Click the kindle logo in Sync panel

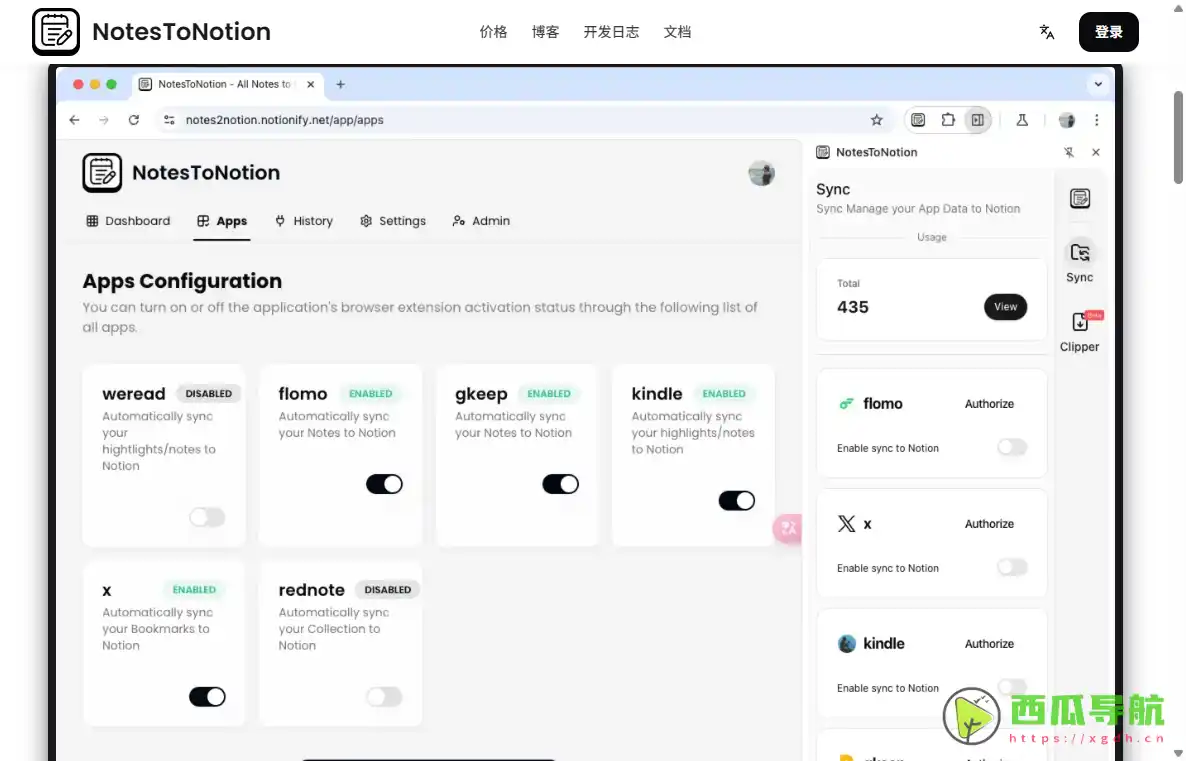click(x=846, y=644)
